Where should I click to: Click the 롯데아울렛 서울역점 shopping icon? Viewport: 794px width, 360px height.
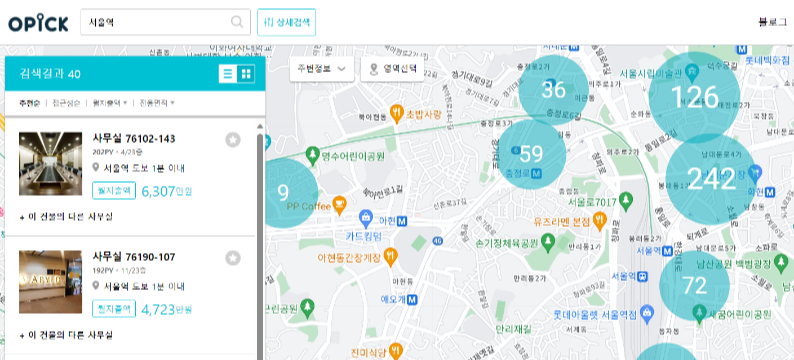[x=647, y=313]
